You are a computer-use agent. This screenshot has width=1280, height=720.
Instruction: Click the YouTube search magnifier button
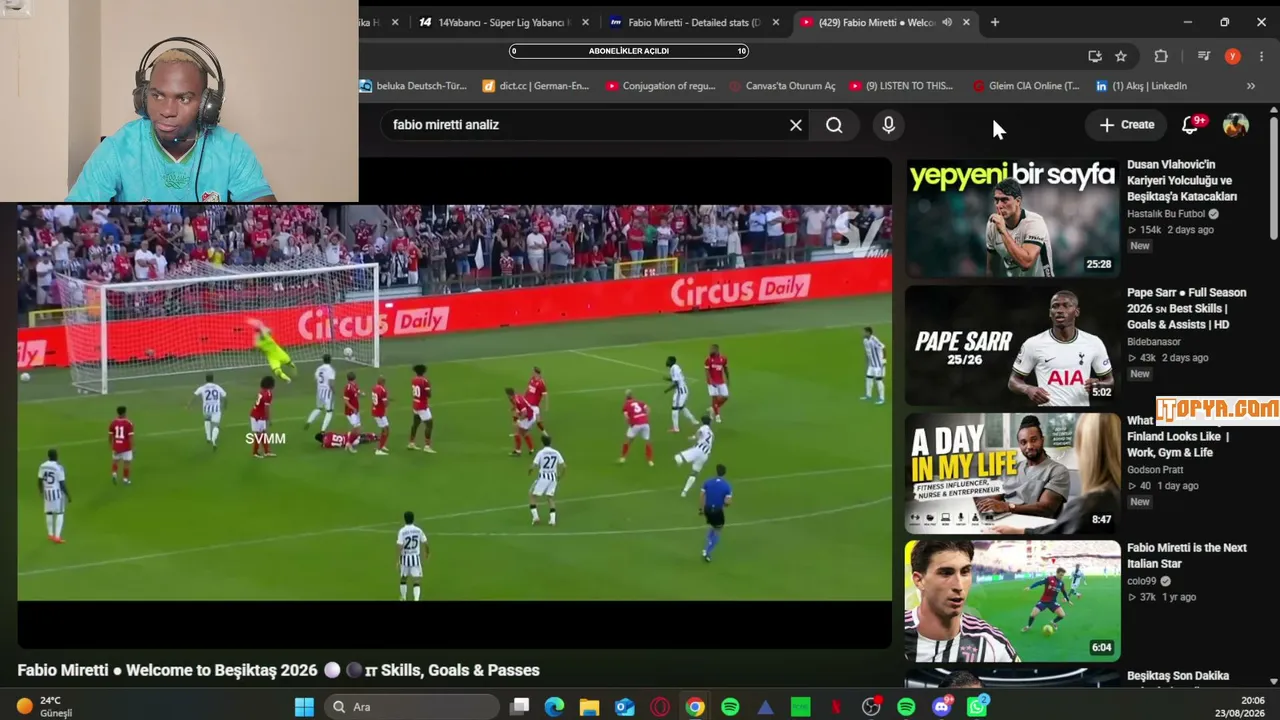834,125
